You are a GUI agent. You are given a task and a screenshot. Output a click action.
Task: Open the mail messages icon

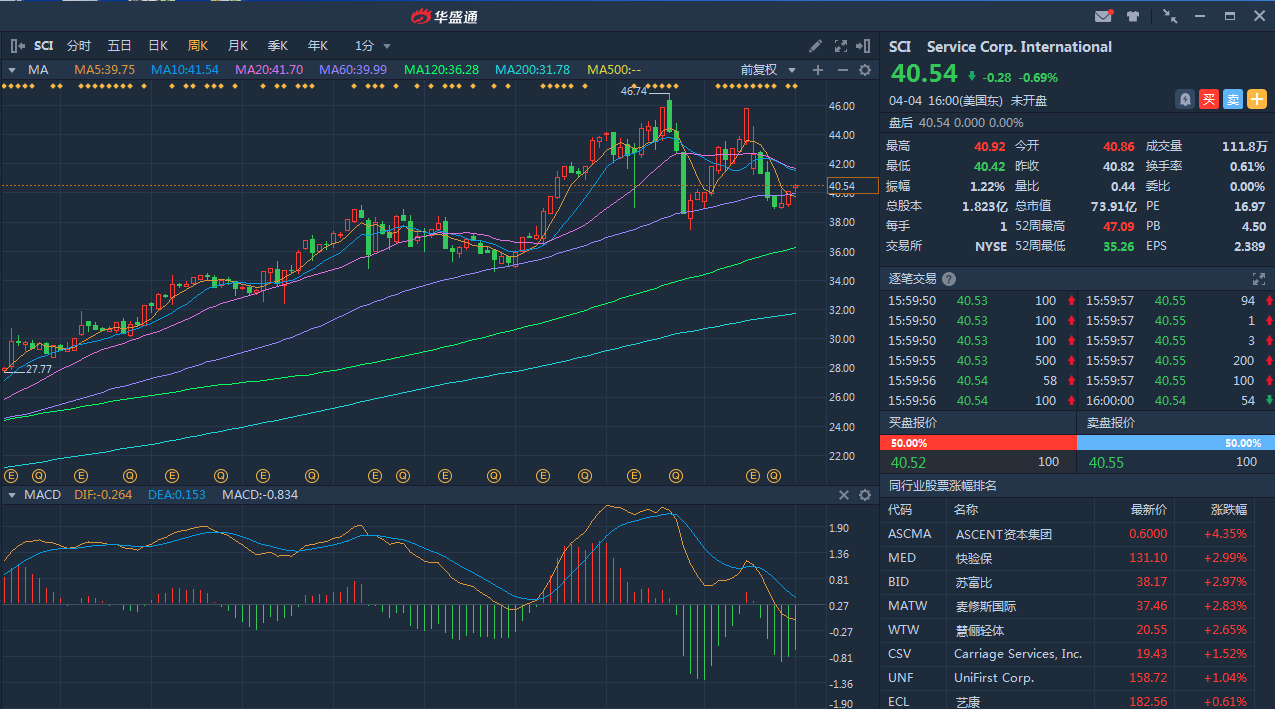pyautogui.click(x=1103, y=16)
